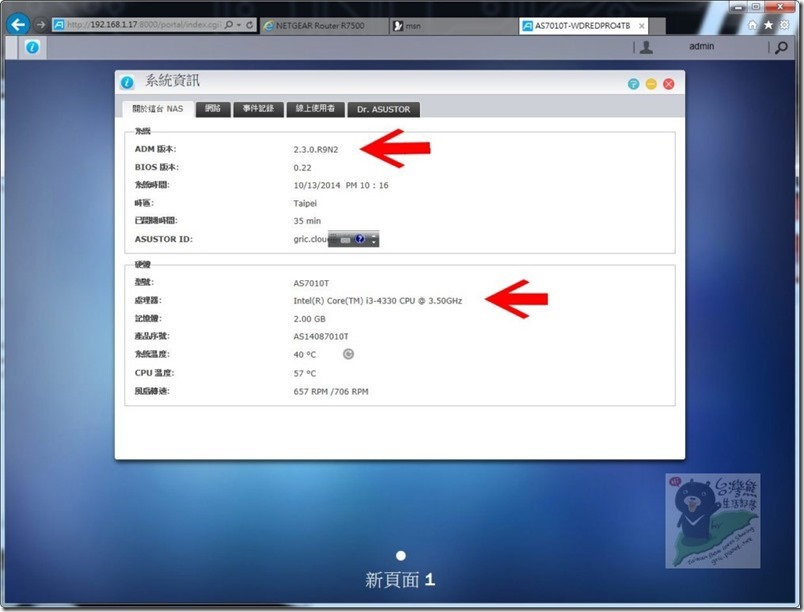This screenshot has width=804, height=612.
Task: Open the browser Favorites star
Action: [768, 25]
